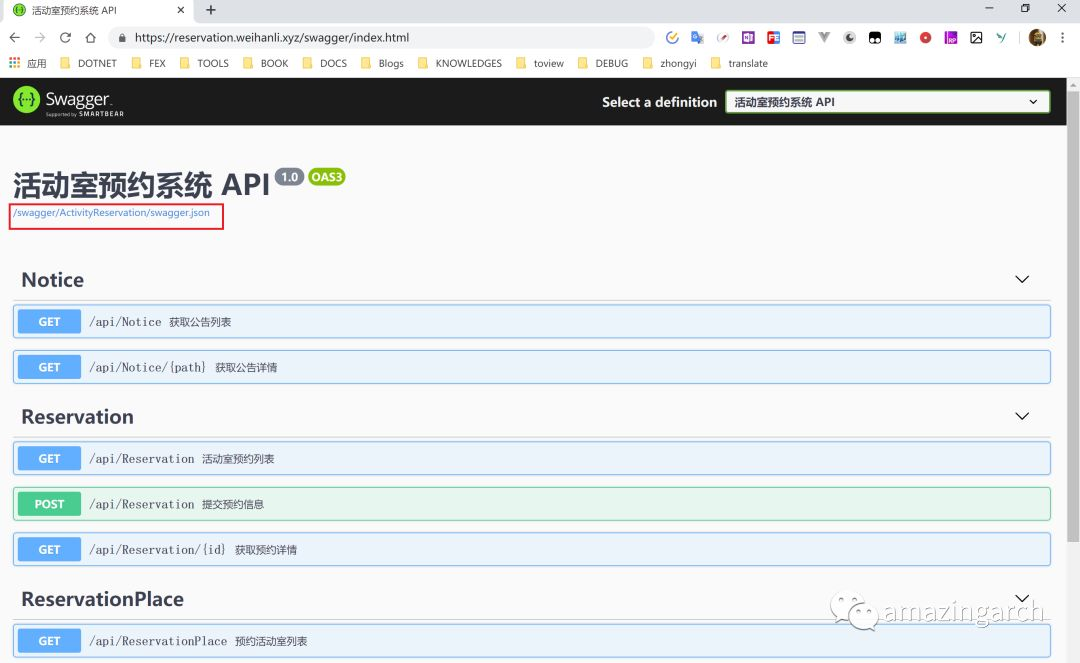
Task: Open the image picture extension icon
Action: pyautogui.click(x=976, y=38)
